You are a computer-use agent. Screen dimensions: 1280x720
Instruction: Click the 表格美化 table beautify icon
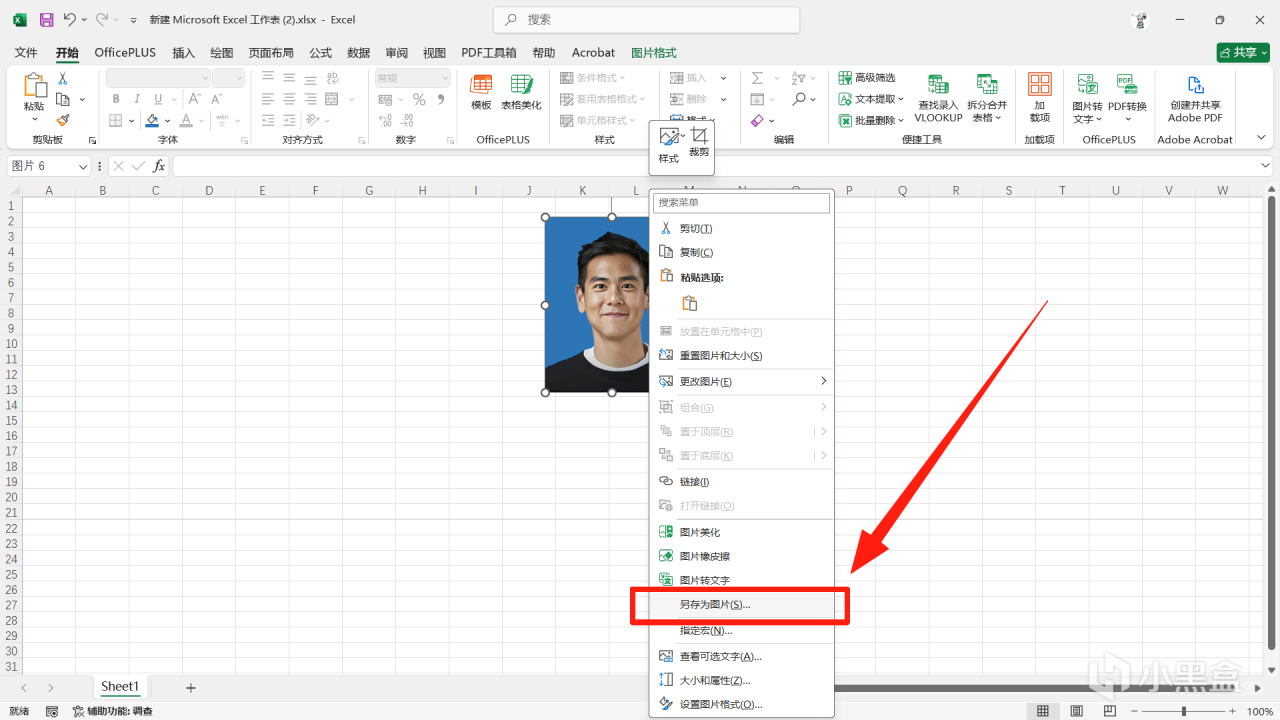pyautogui.click(x=521, y=92)
